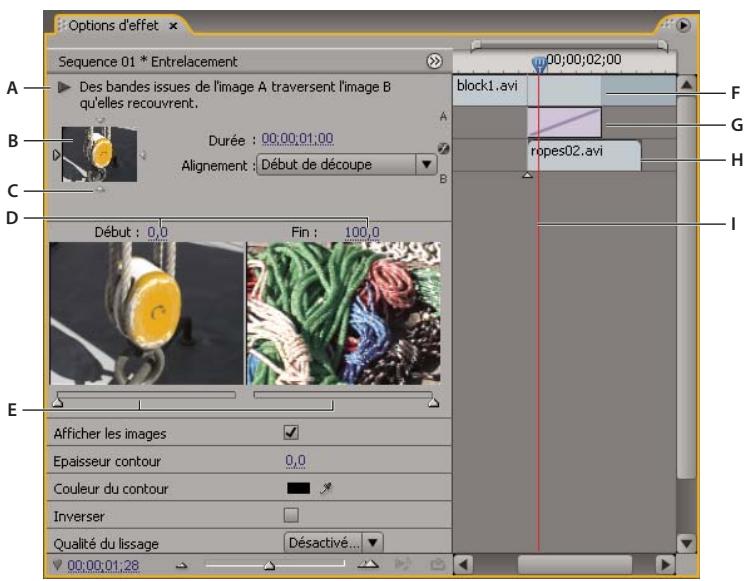Screen dimensions: 745x581
Task: Click the current timecode 00;00;01;28
Action: 103,565
